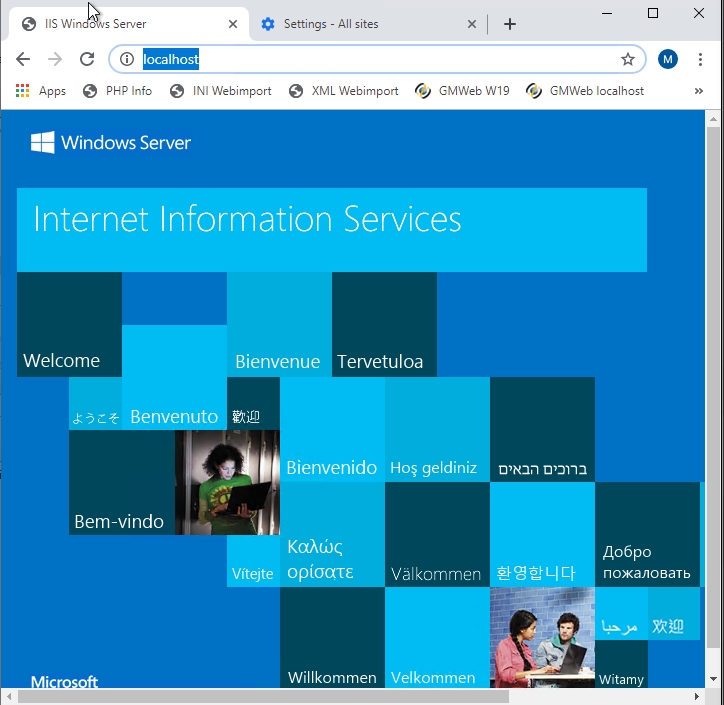View site information icon in address bar
This screenshot has height=705, width=724.
coord(127,60)
